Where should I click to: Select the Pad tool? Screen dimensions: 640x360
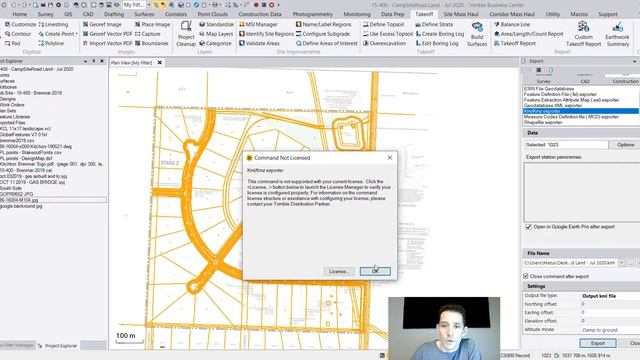13,43
